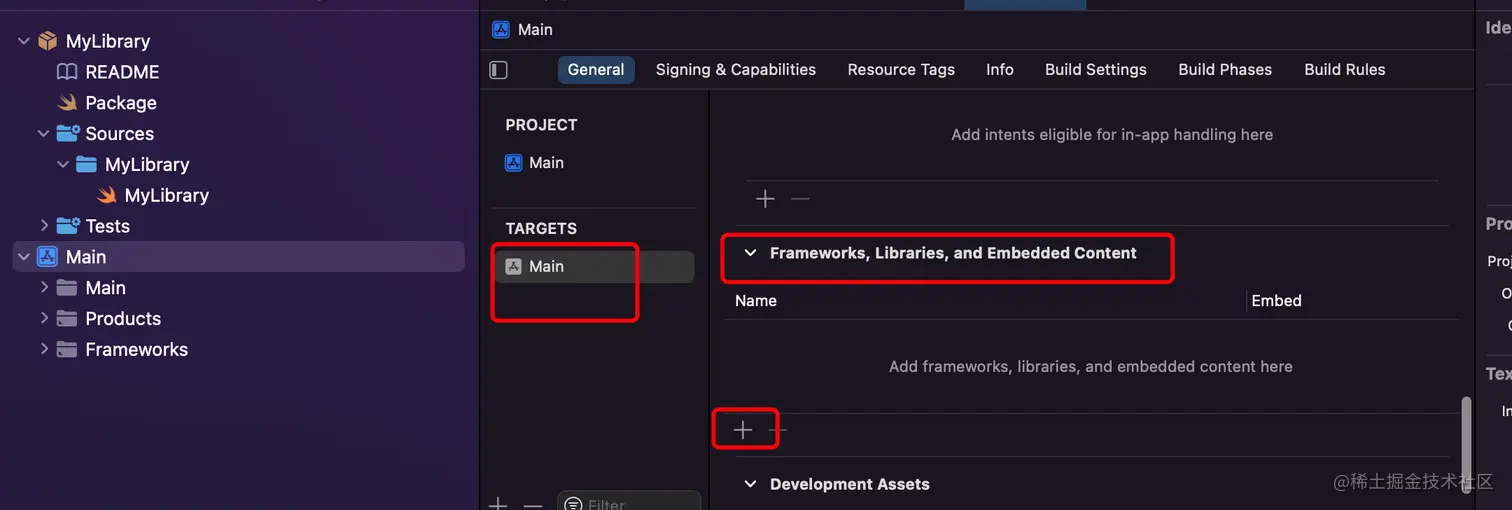
Task: Open the Build Rules tab
Action: coord(1345,70)
